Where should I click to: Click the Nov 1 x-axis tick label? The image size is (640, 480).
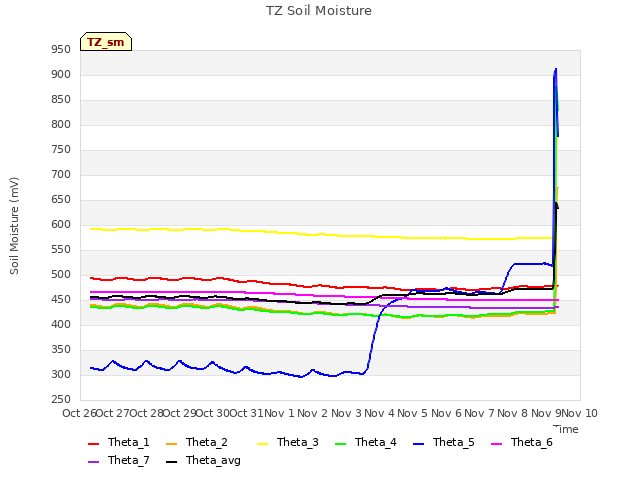279,413
